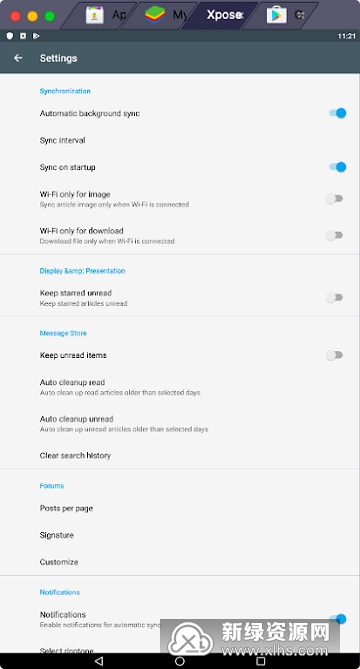360x669 pixels.
Task: Tap the Android recents square button
Action: click(261, 661)
